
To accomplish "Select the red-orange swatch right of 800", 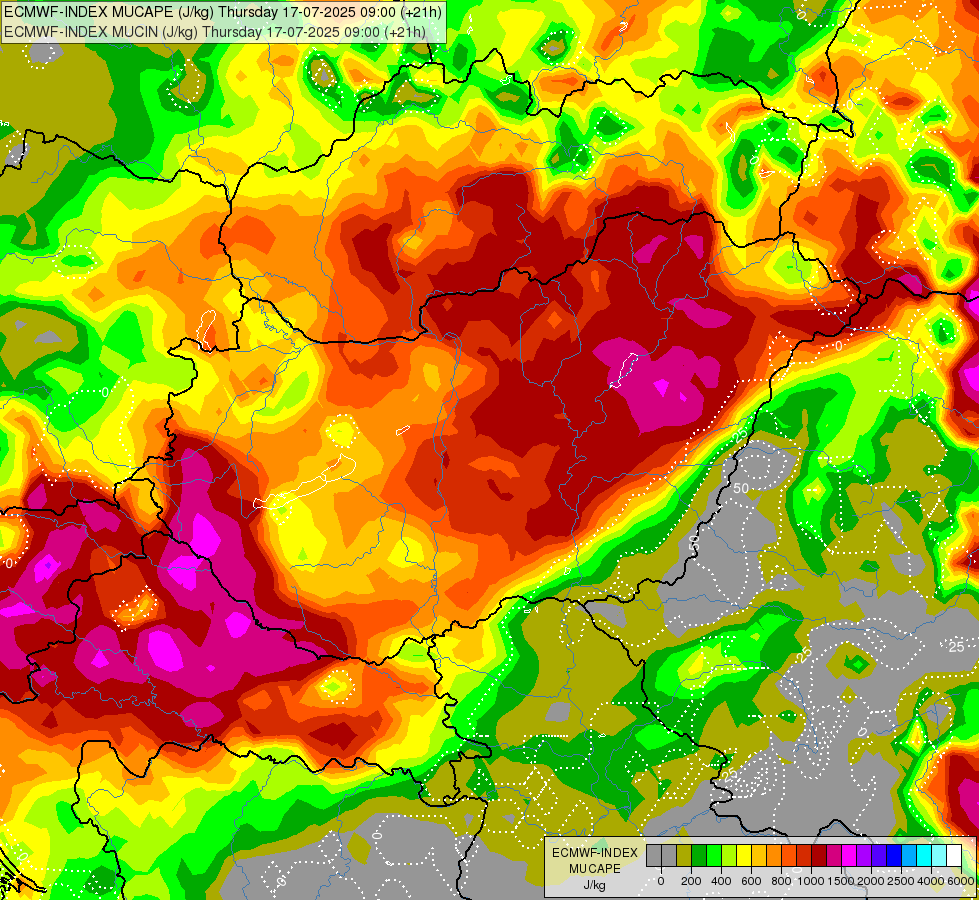I will point(789,855).
